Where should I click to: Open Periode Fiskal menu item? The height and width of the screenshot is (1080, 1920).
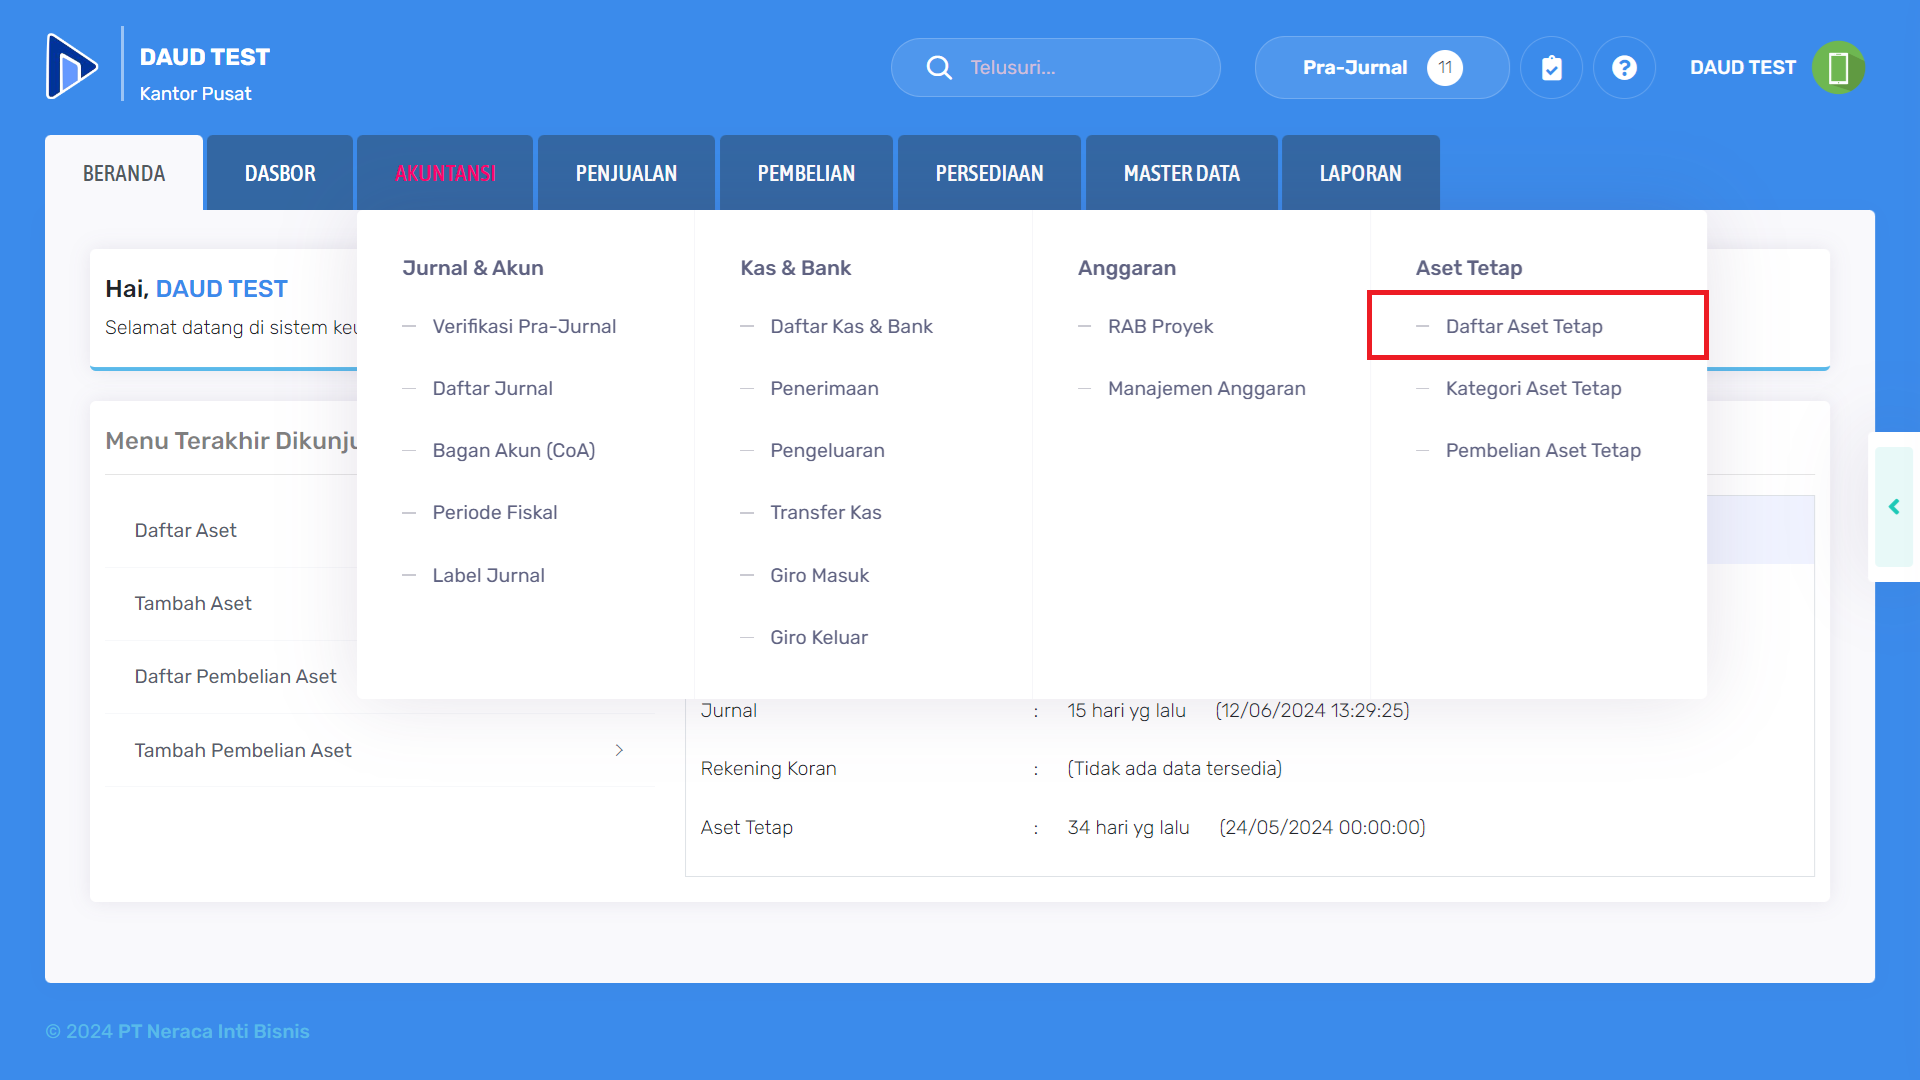coord(494,512)
